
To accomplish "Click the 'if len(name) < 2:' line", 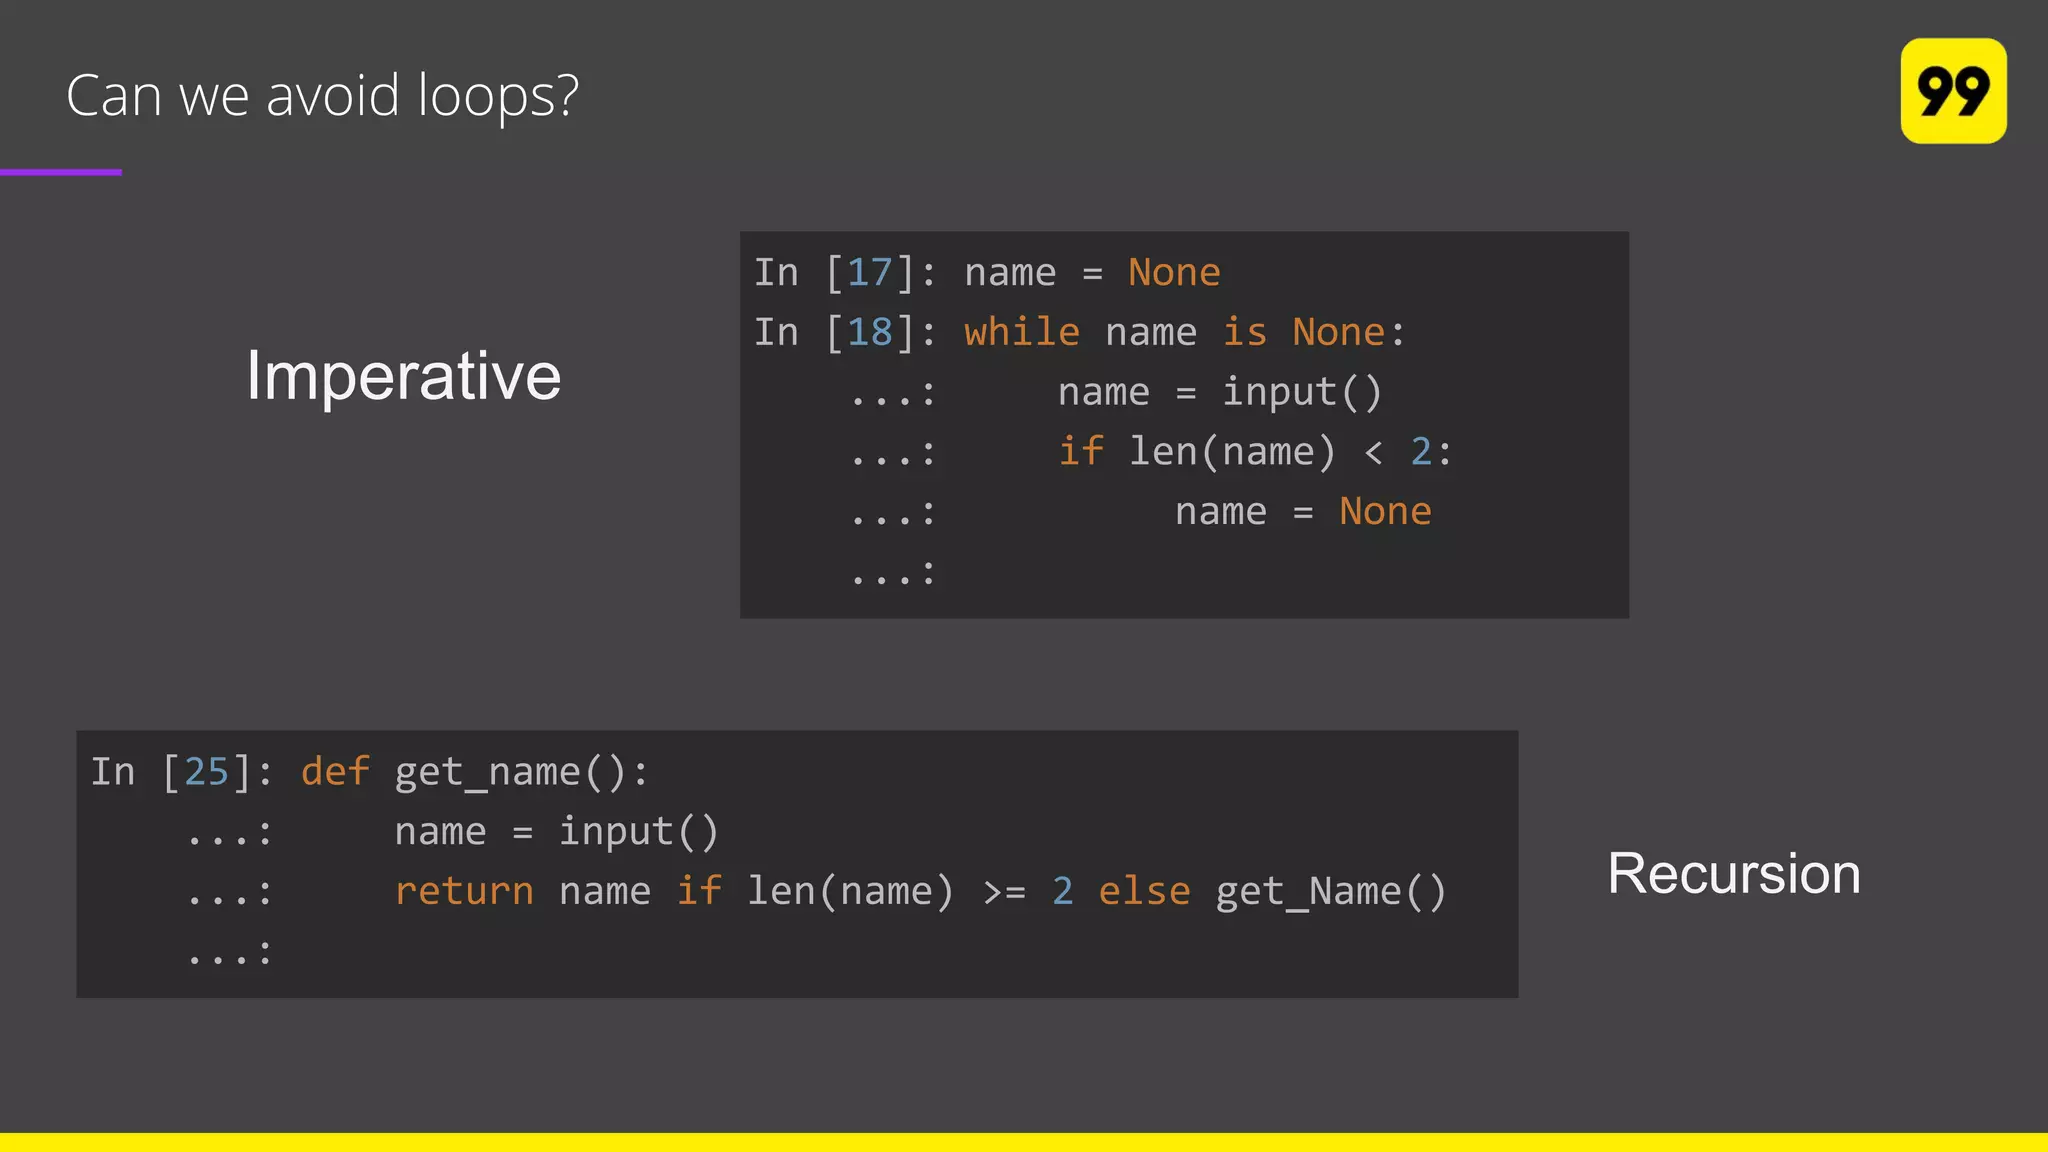I will click(x=1255, y=452).
